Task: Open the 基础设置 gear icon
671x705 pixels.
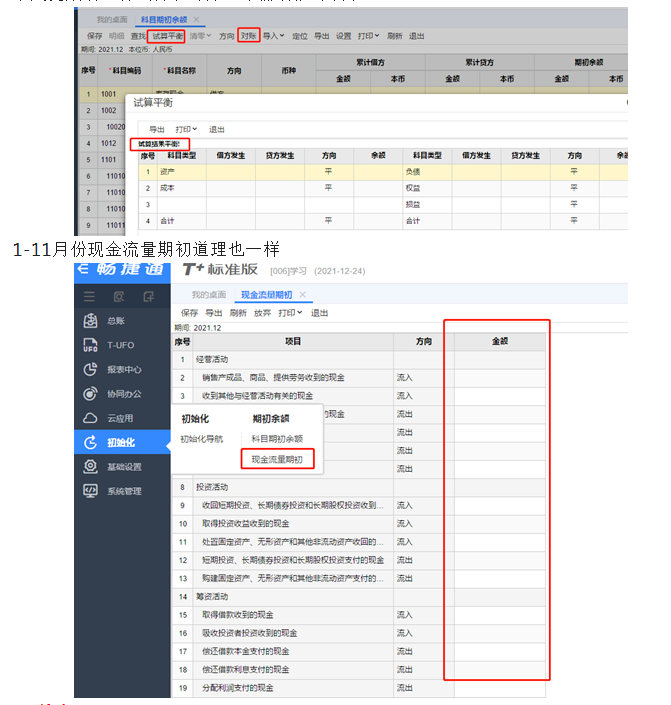Action: 90,467
